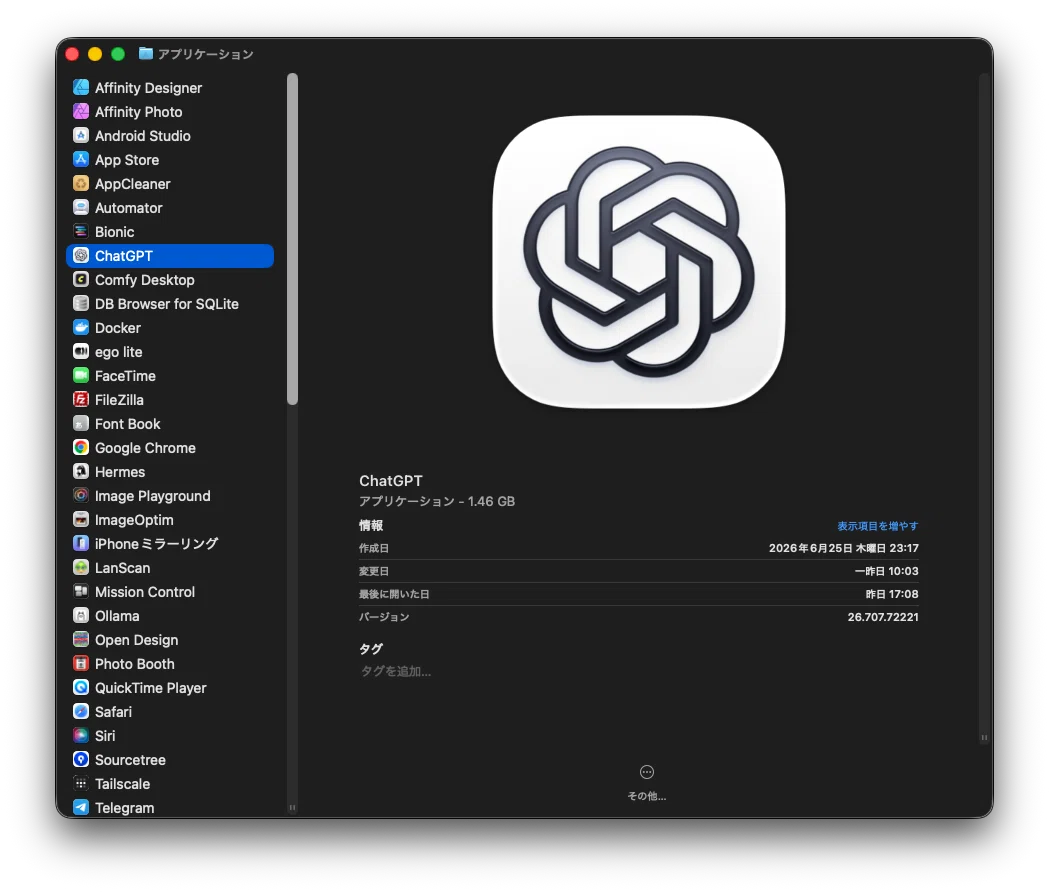
Task: Click the 最後に開いた日 label
Action: [394, 594]
